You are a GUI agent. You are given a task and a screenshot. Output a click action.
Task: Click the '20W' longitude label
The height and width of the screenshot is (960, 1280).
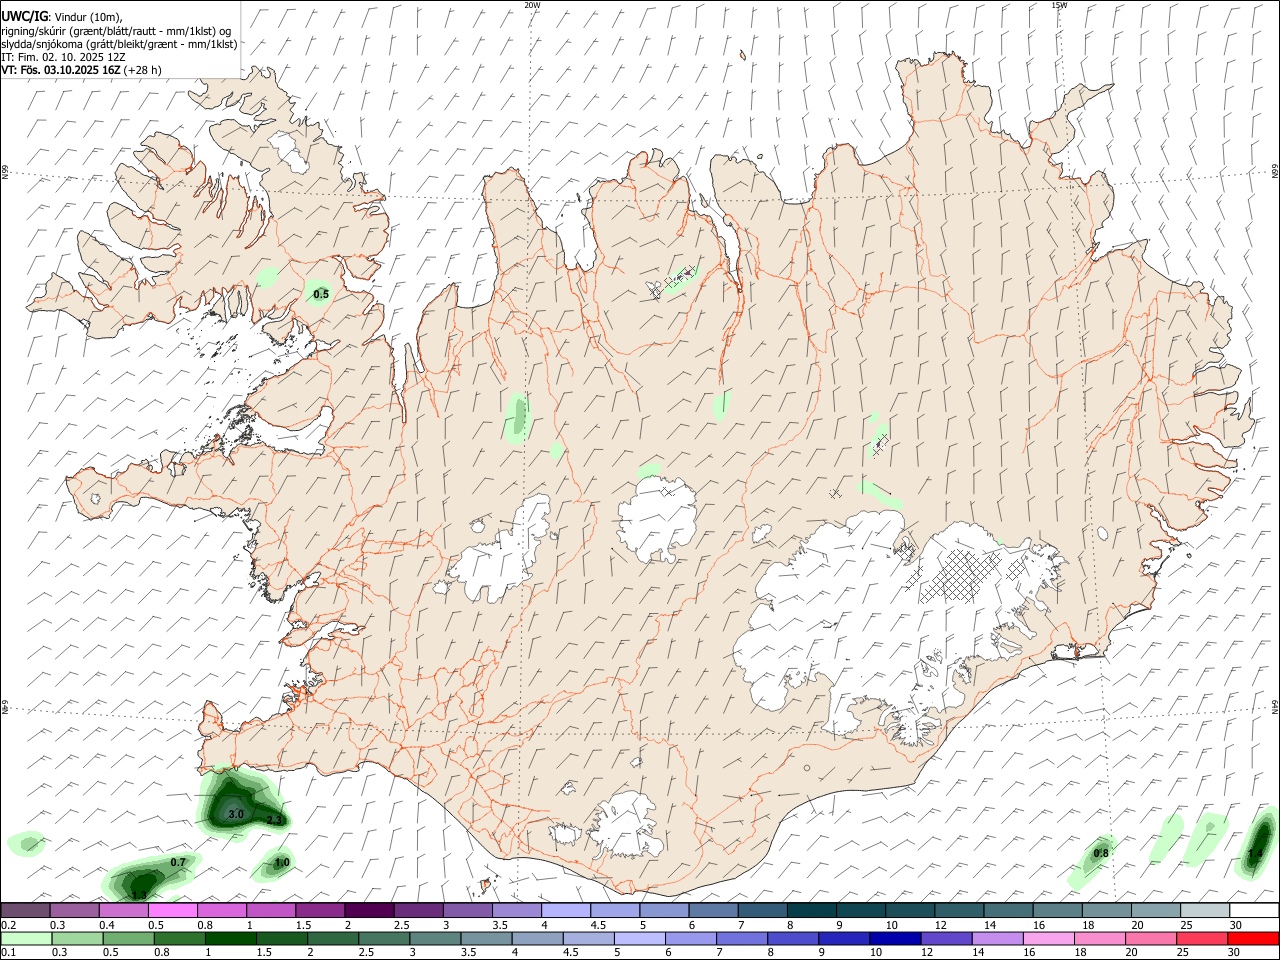(532, 5)
